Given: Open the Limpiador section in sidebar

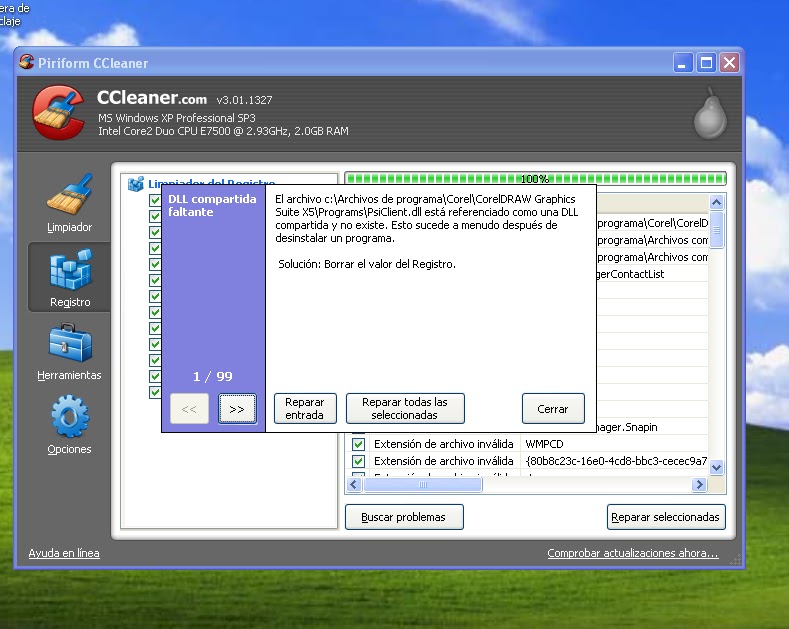Looking at the screenshot, I should point(69,204).
